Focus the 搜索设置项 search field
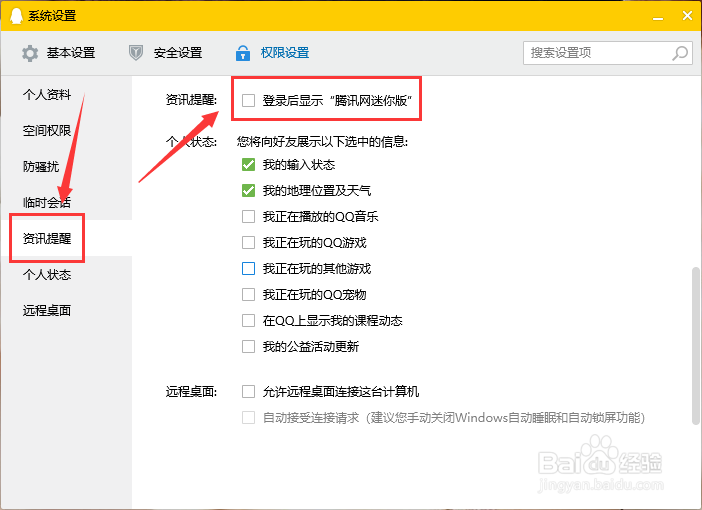 (x=608, y=53)
